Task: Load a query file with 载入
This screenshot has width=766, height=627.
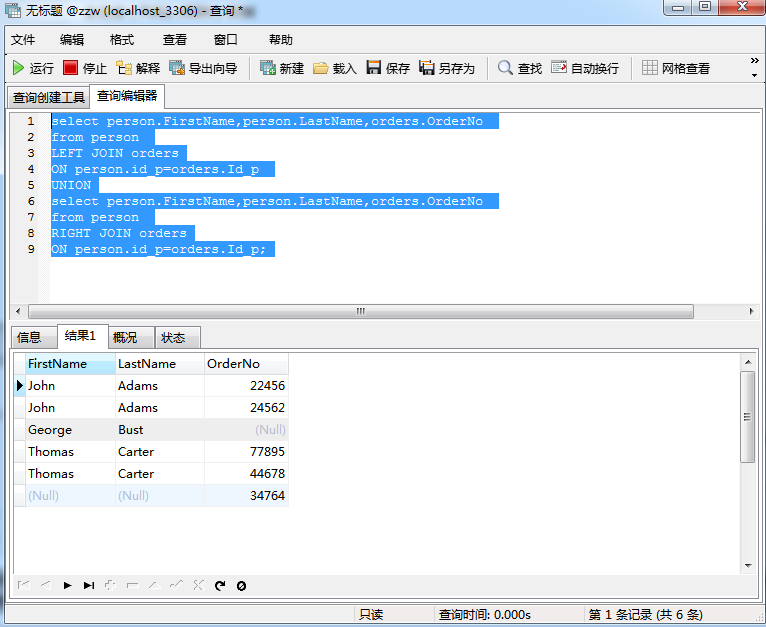Action: [x=335, y=68]
